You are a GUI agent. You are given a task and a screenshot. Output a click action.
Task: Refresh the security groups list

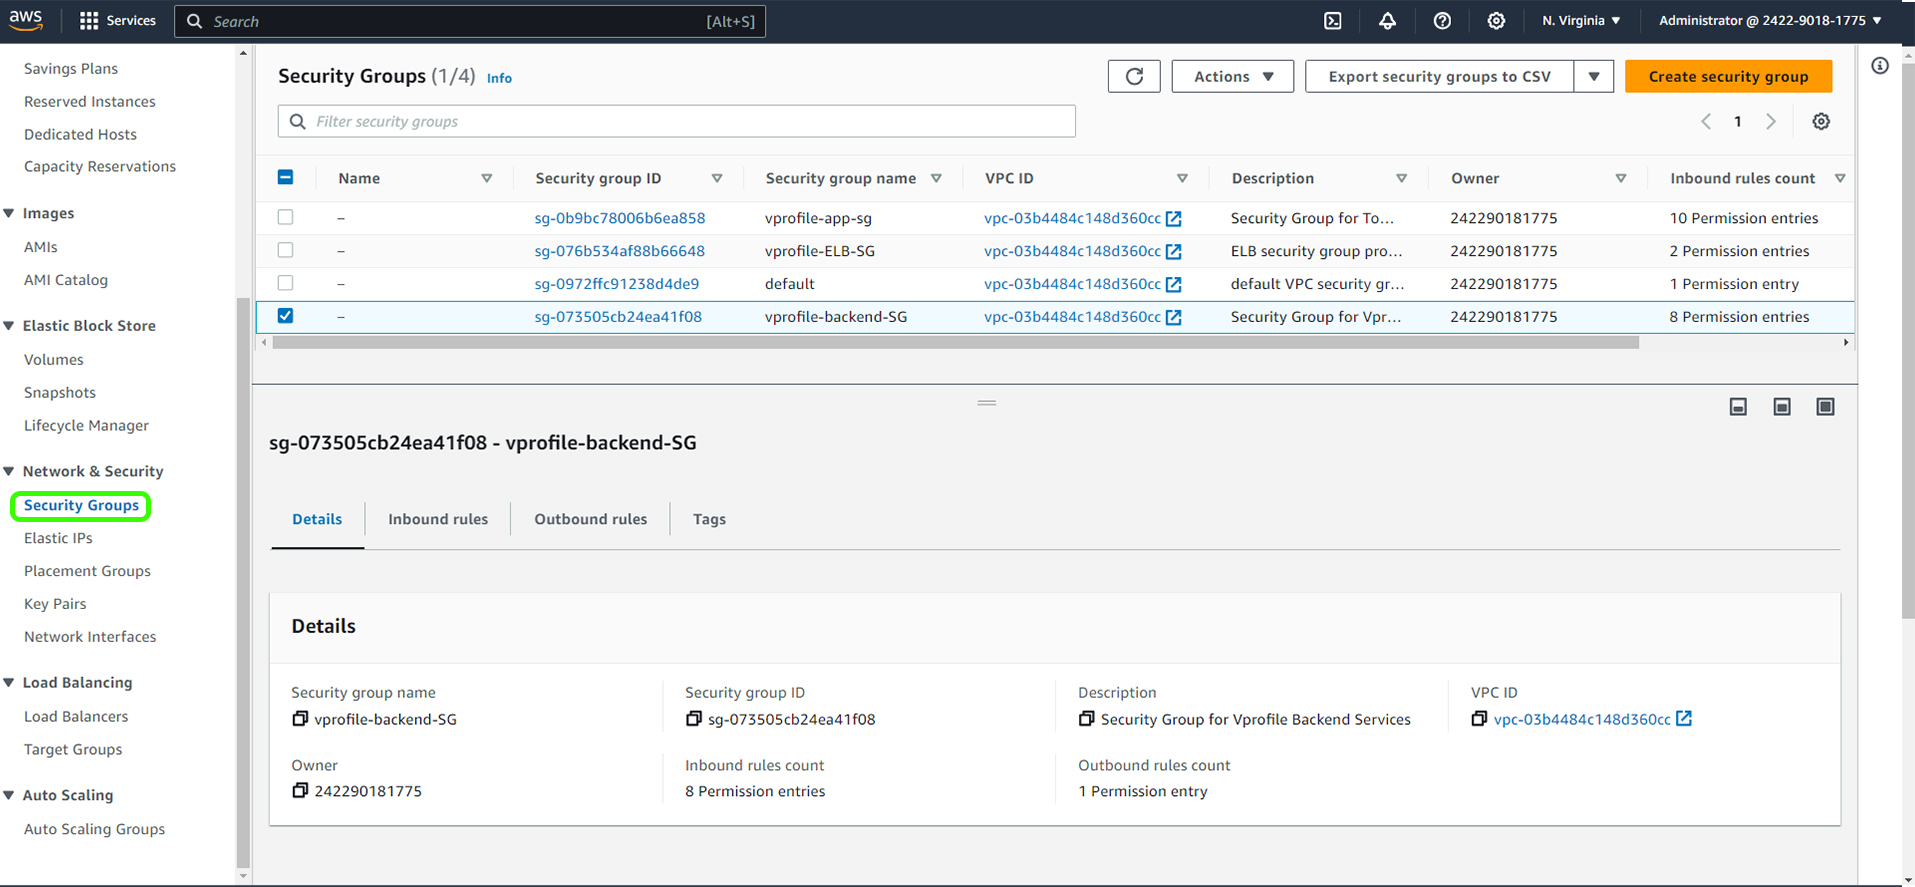point(1134,76)
